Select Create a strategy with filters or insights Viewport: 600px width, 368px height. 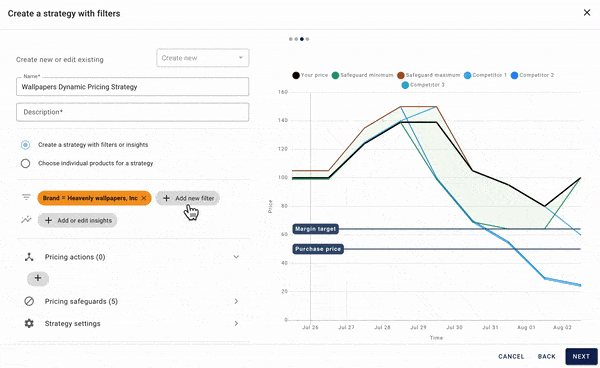click(x=25, y=145)
